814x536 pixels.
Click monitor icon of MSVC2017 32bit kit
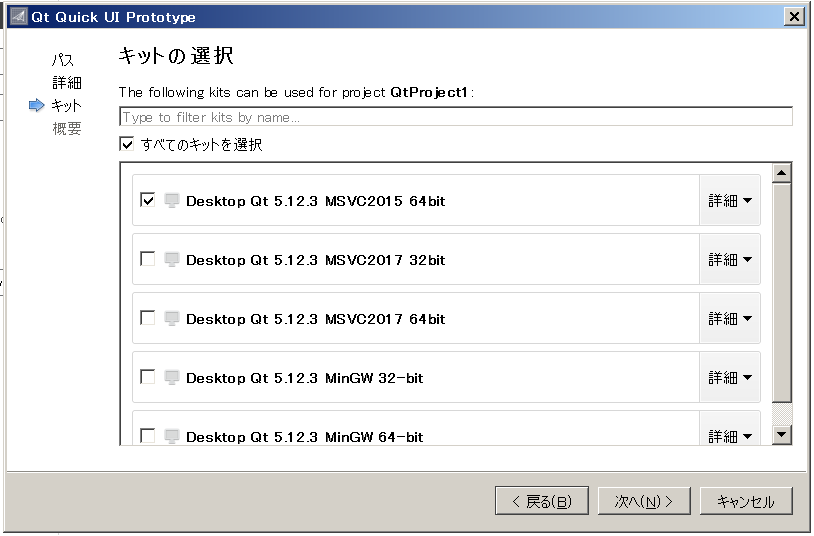171,259
